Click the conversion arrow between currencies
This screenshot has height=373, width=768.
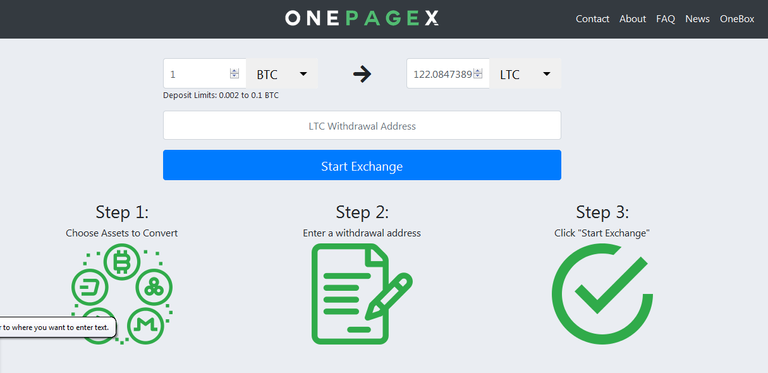coord(362,74)
